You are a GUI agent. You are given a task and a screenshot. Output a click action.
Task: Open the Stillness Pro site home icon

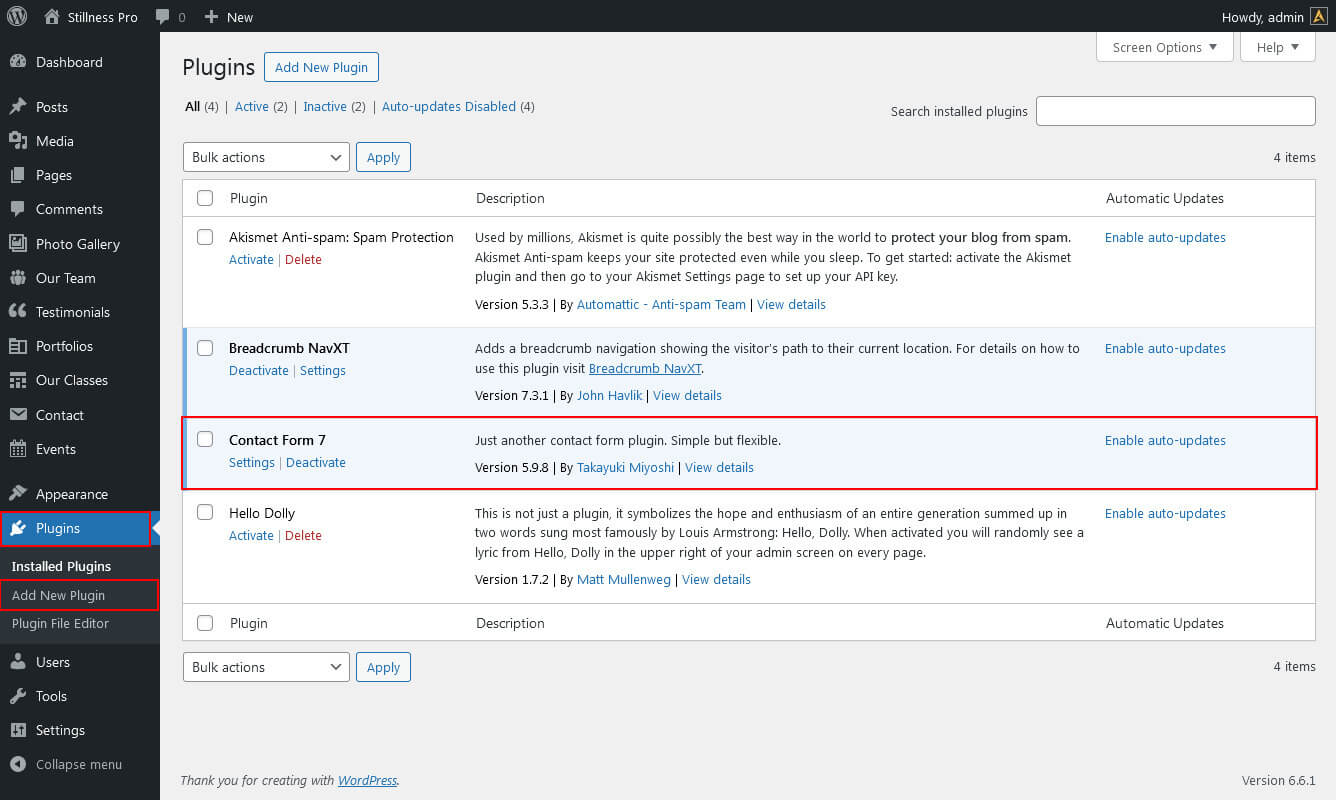click(x=52, y=17)
